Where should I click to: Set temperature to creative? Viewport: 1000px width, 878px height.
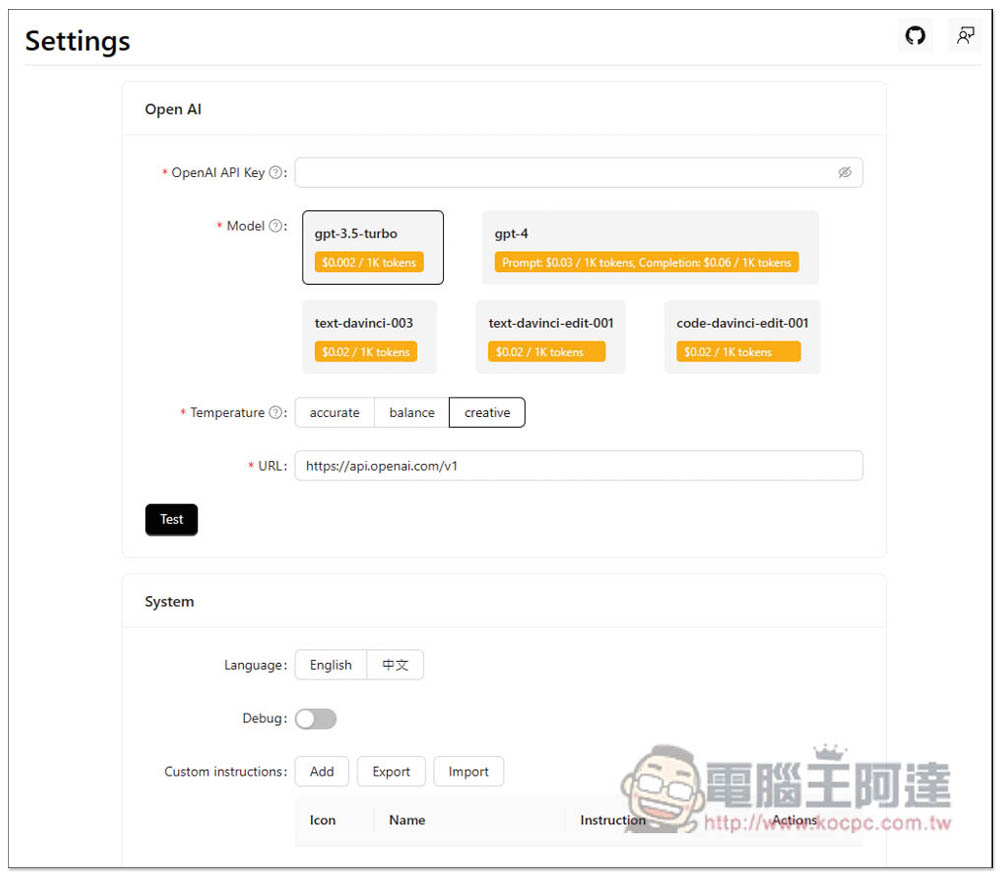pyautogui.click(x=487, y=413)
